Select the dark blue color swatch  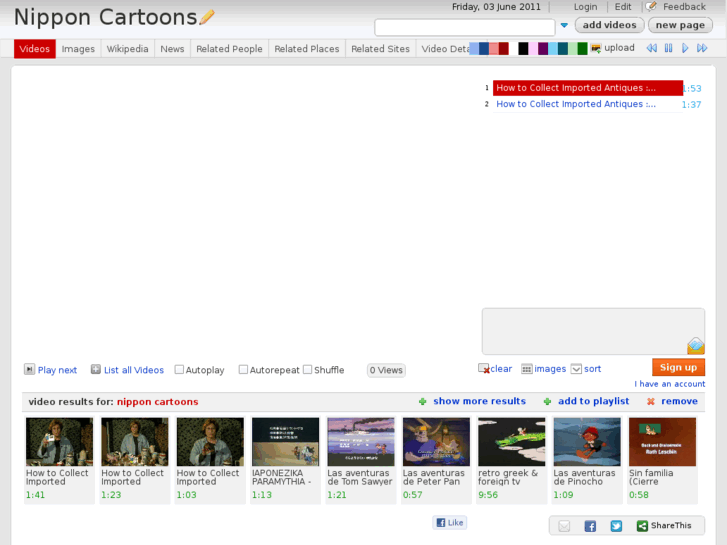[484, 48]
